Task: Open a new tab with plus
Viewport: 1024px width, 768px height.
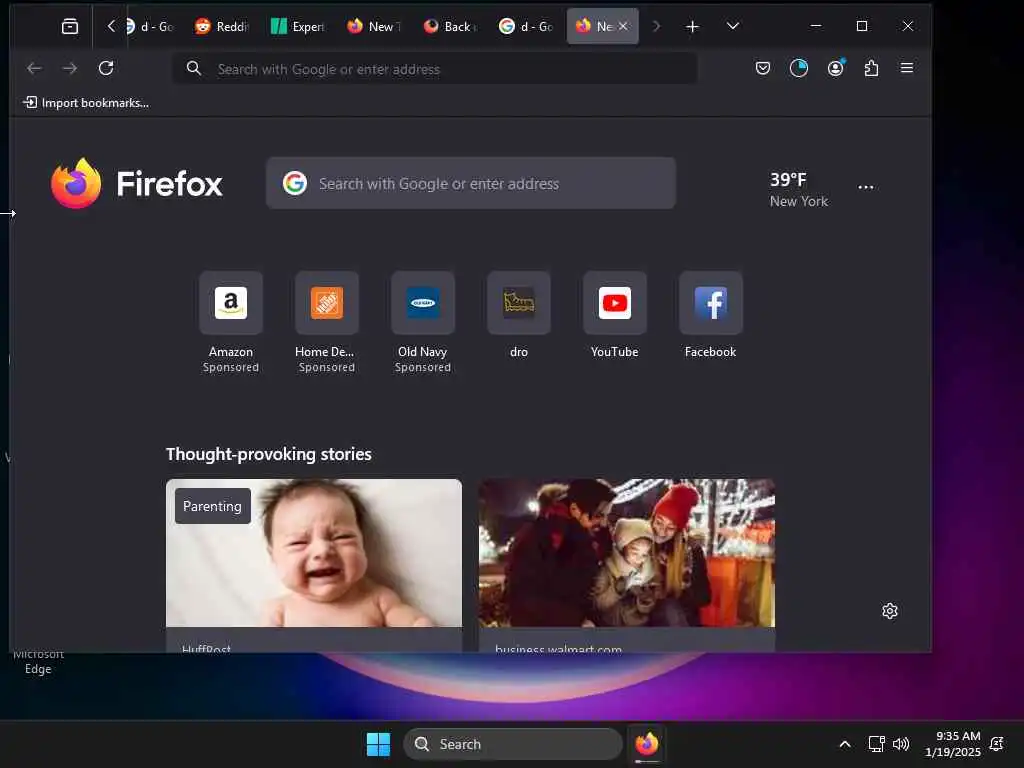Action: tap(692, 26)
